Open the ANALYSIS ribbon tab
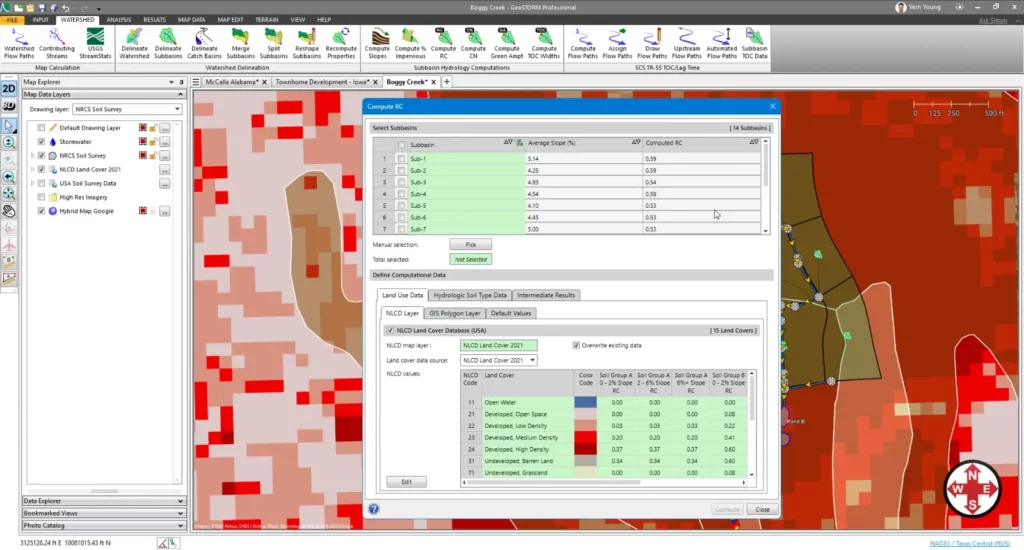 coord(119,20)
